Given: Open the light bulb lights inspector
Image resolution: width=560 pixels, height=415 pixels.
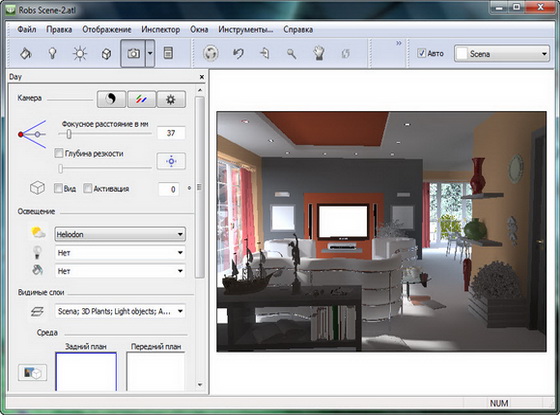Looking at the screenshot, I should pyautogui.click(x=52, y=54).
